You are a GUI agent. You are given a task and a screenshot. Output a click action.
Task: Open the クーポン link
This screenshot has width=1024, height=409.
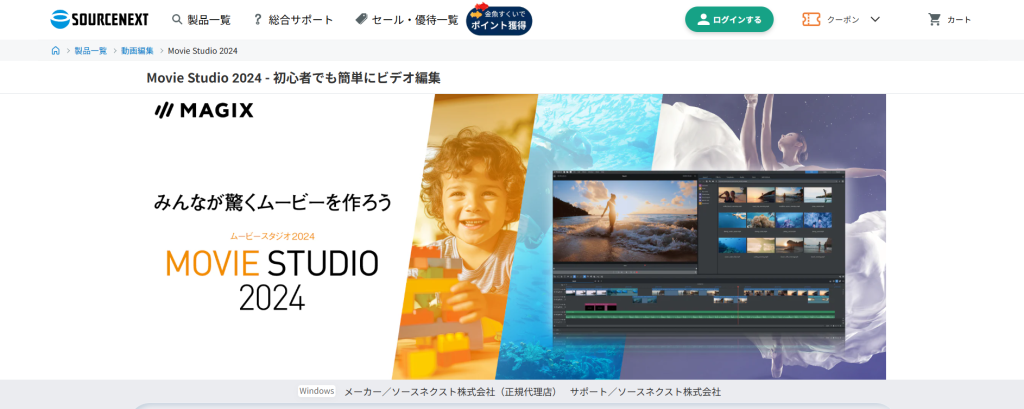[x=843, y=20]
